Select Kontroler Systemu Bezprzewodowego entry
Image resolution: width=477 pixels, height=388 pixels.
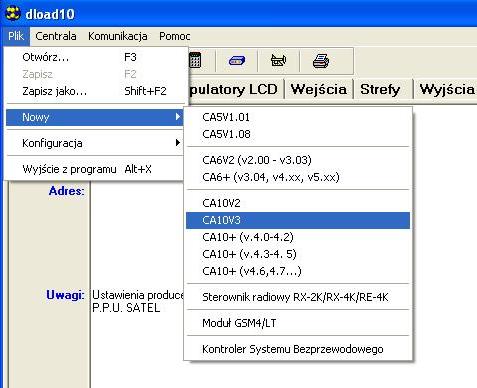298,349
